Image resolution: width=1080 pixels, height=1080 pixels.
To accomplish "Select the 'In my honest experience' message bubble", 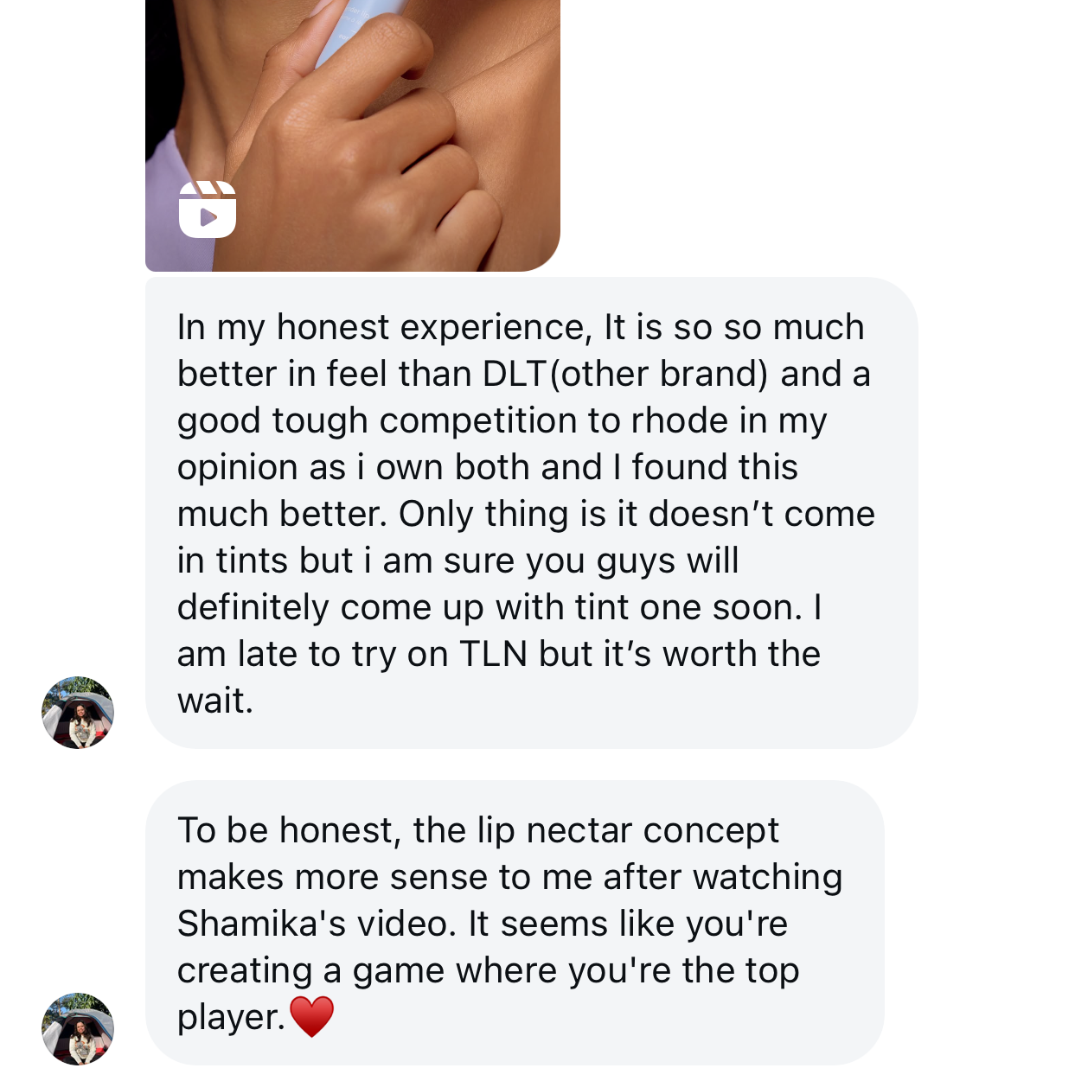I will 530,512.
